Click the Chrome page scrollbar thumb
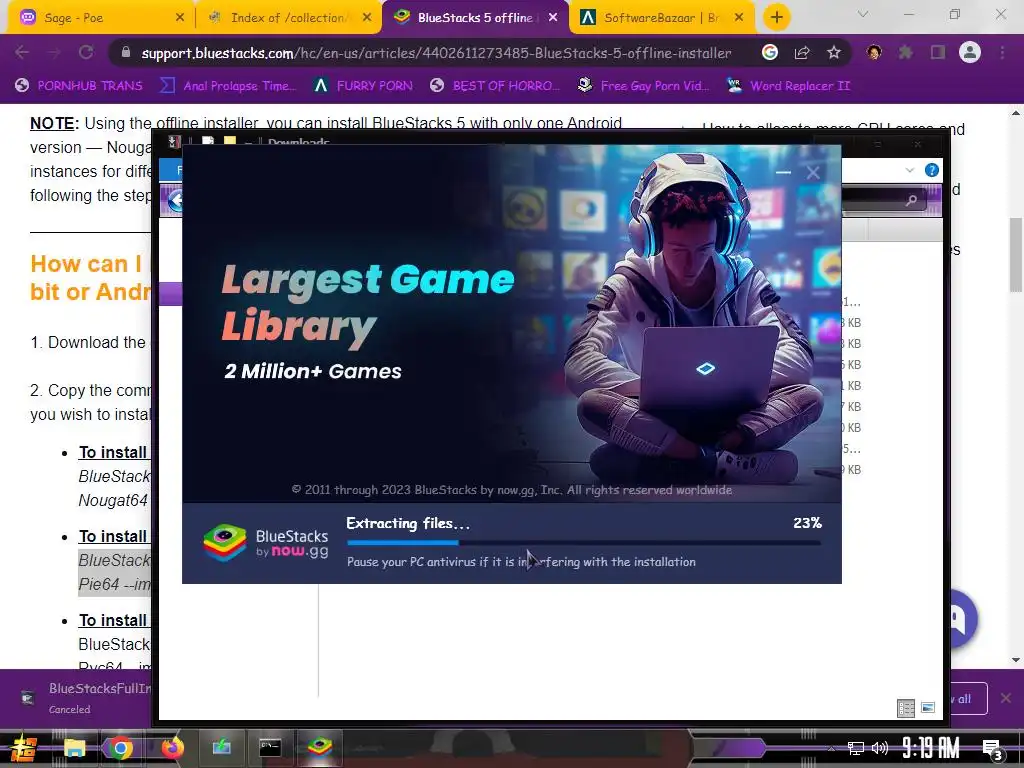1024x768 pixels. 1016,255
